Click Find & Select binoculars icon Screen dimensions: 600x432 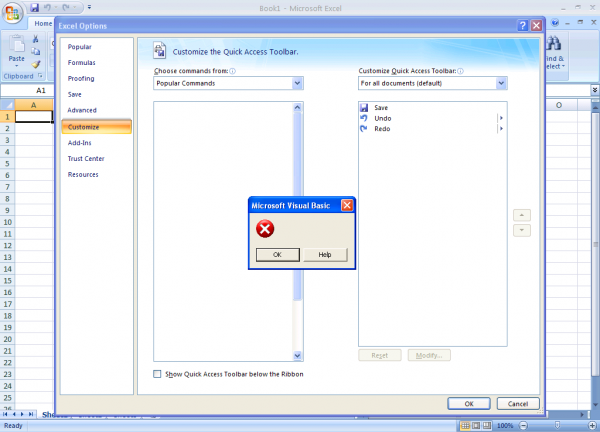pyautogui.click(x=554, y=44)
